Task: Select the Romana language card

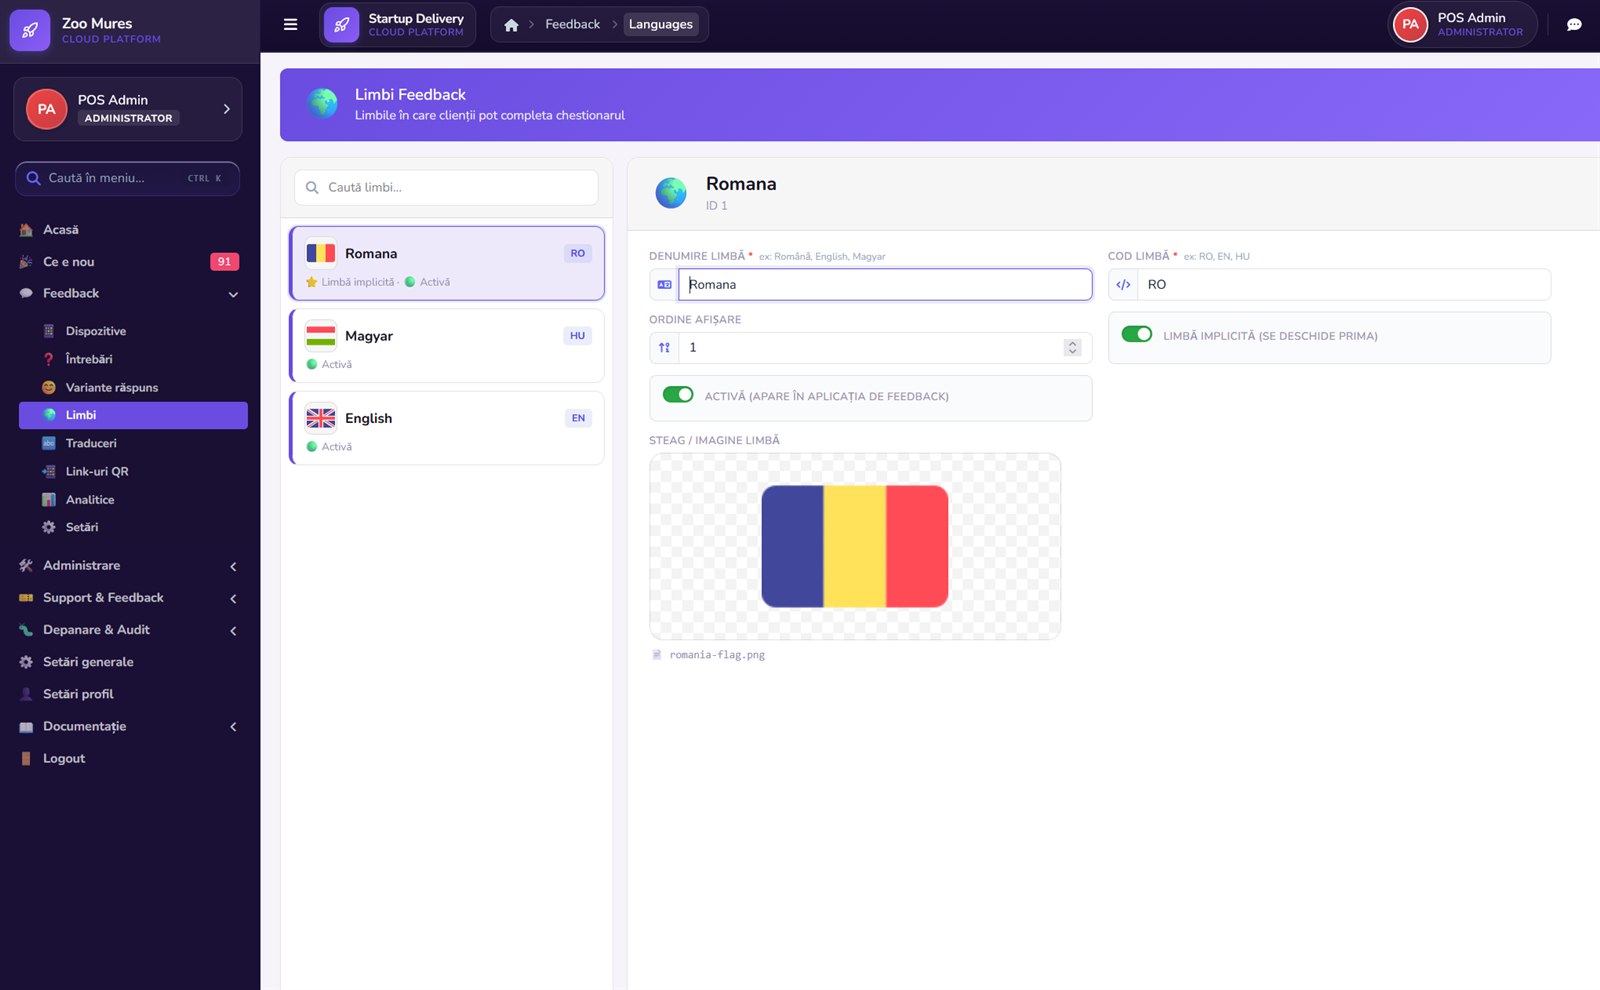Action: click(447, 263)
